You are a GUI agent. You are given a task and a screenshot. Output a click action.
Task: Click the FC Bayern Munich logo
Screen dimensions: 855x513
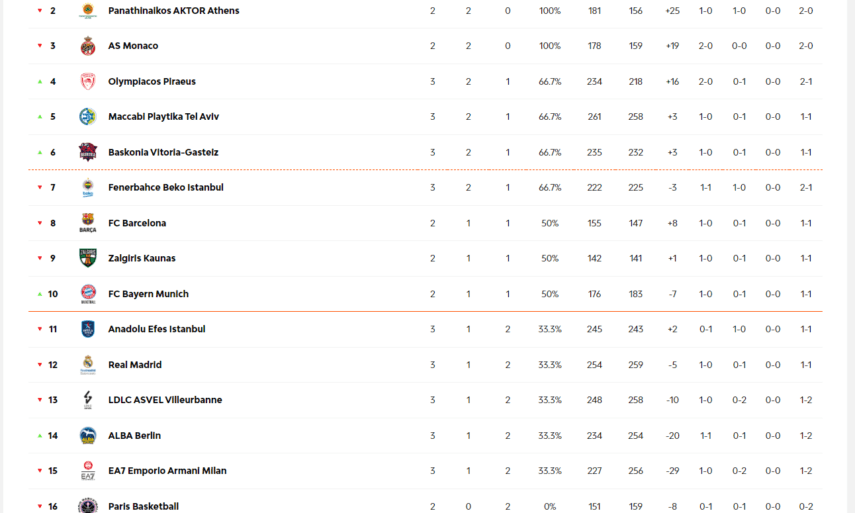(x=88, y=294)
